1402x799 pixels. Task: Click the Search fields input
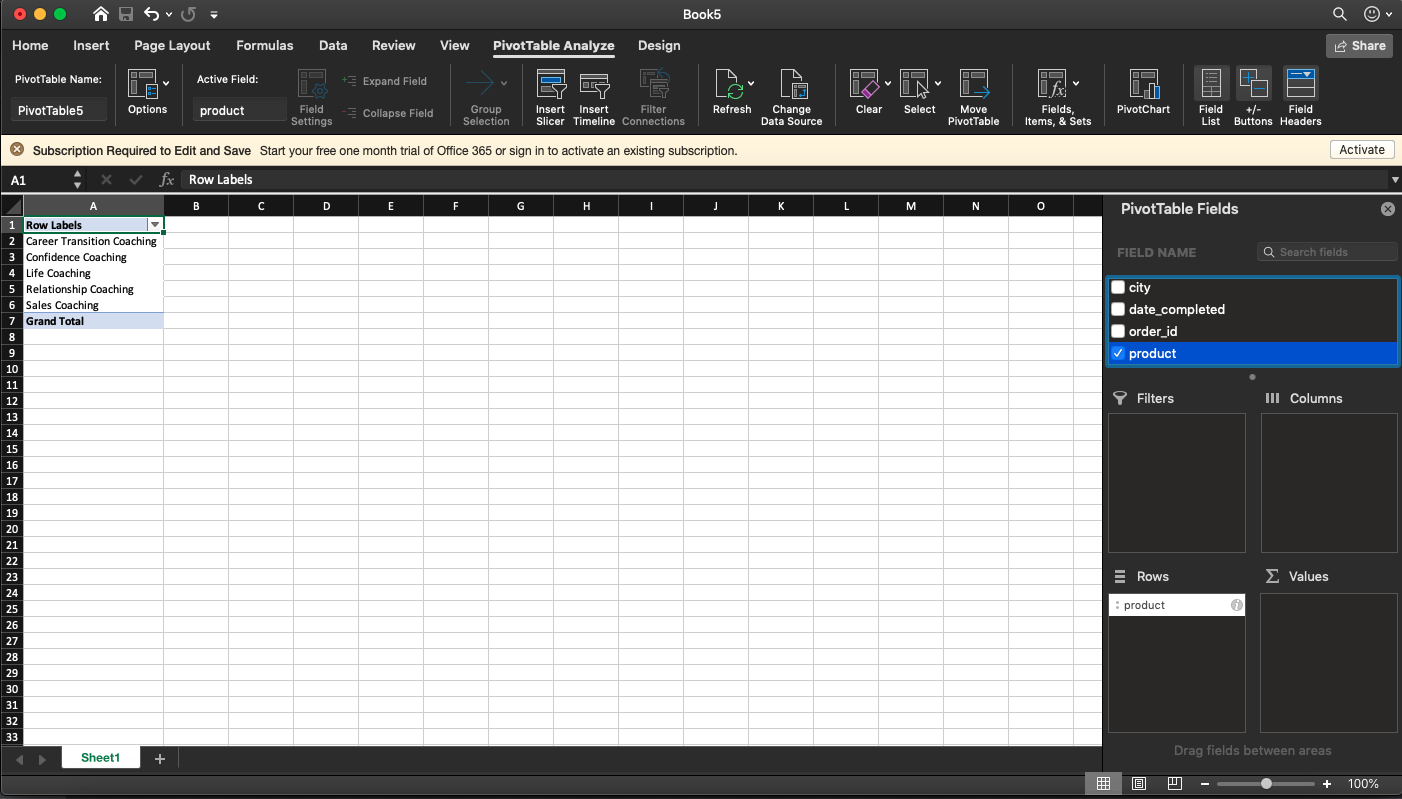point(1327,252)
